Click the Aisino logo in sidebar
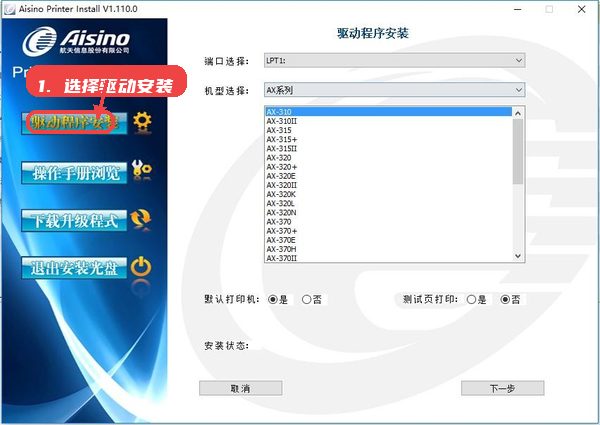Viewport: 600px width, 425px height. click(76, 40)
